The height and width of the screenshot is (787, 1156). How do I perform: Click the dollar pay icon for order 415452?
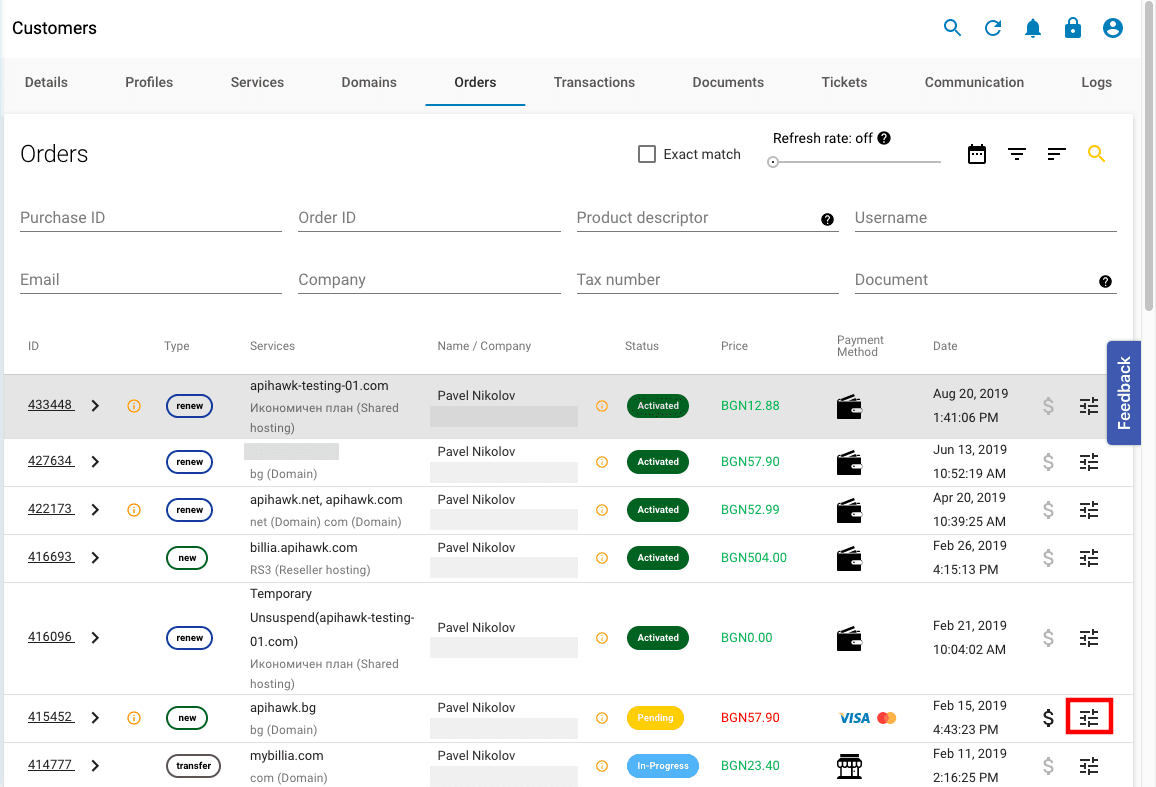pyautogui.click(x=1048, y=717)
